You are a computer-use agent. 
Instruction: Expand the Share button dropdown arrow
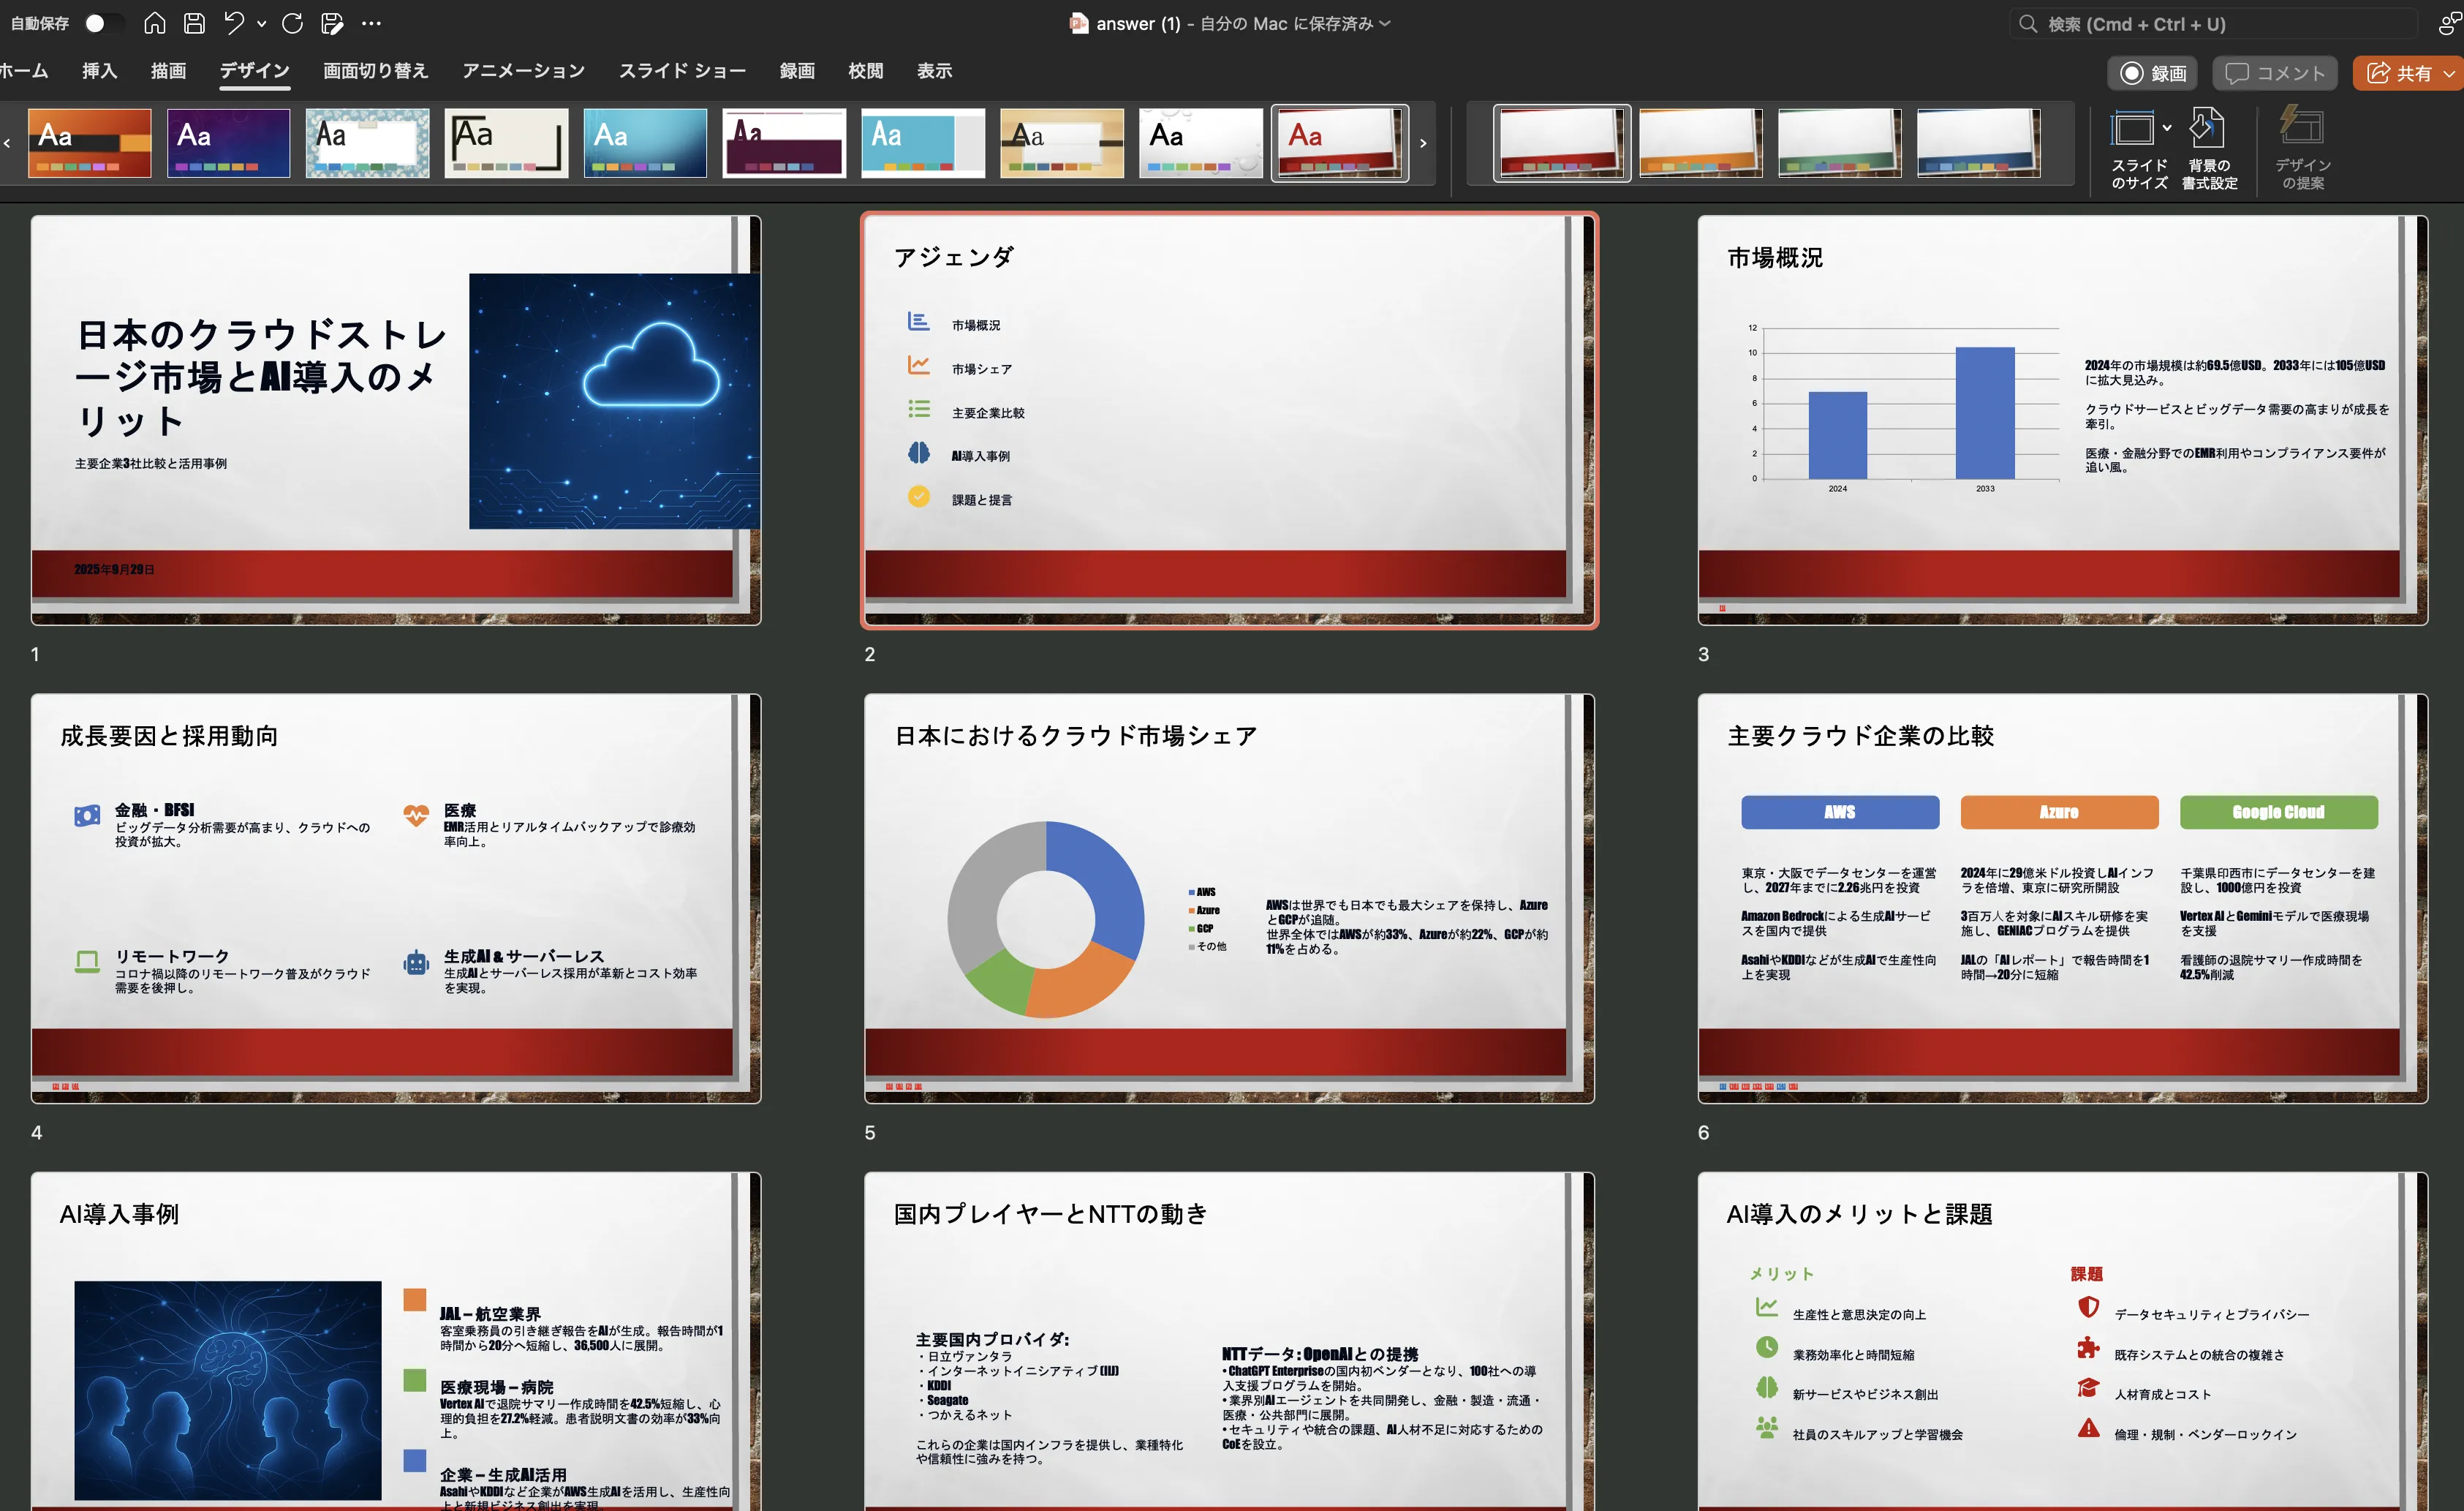pyautogui.click(x=2449, y=73)
